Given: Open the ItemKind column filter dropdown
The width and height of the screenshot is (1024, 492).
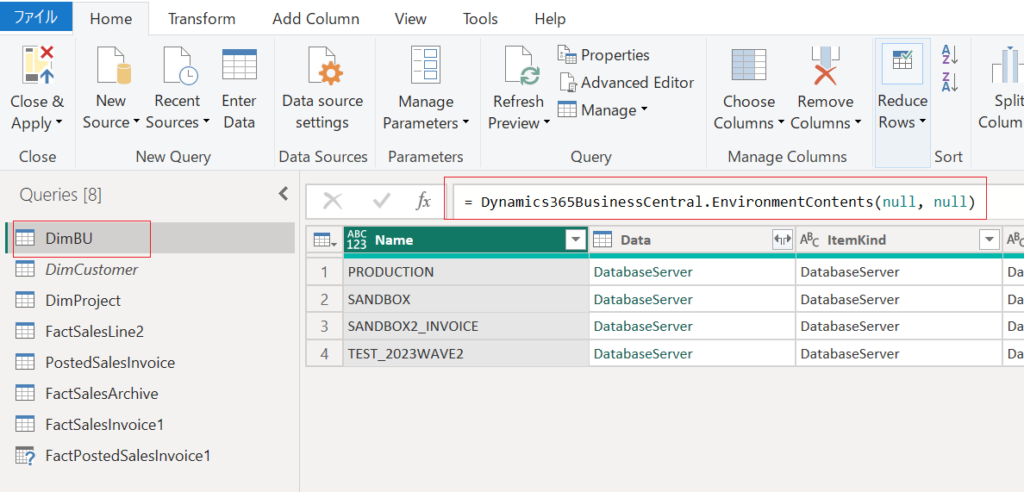Looking at the screenshot, I should [989, 240].
